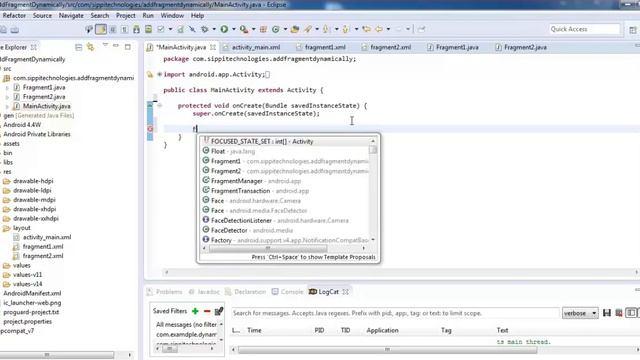Click the Android Virtual Device Manager icon
The image size is (640, 360).
[x=148, y=29]
